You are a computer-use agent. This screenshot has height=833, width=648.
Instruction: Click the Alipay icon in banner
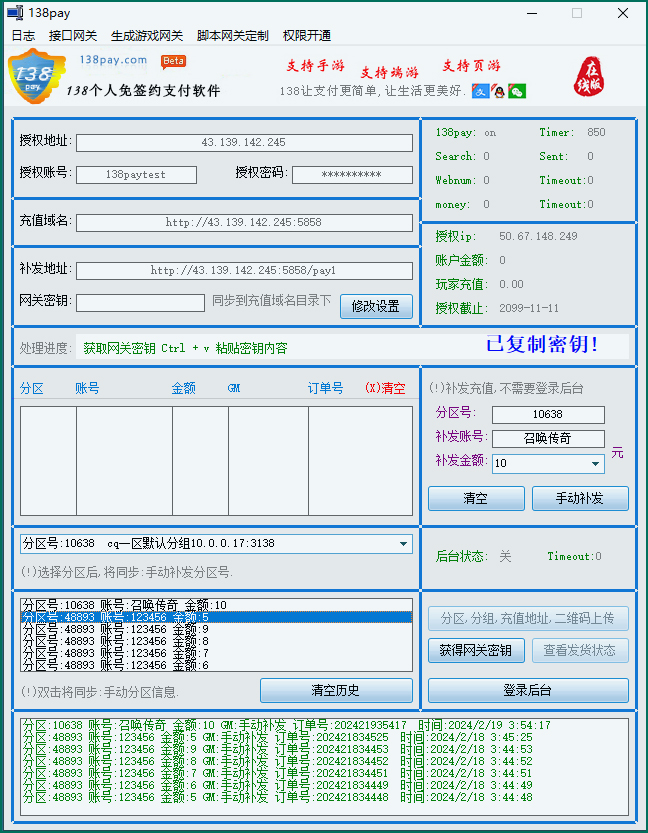click(x=481, y=91)
